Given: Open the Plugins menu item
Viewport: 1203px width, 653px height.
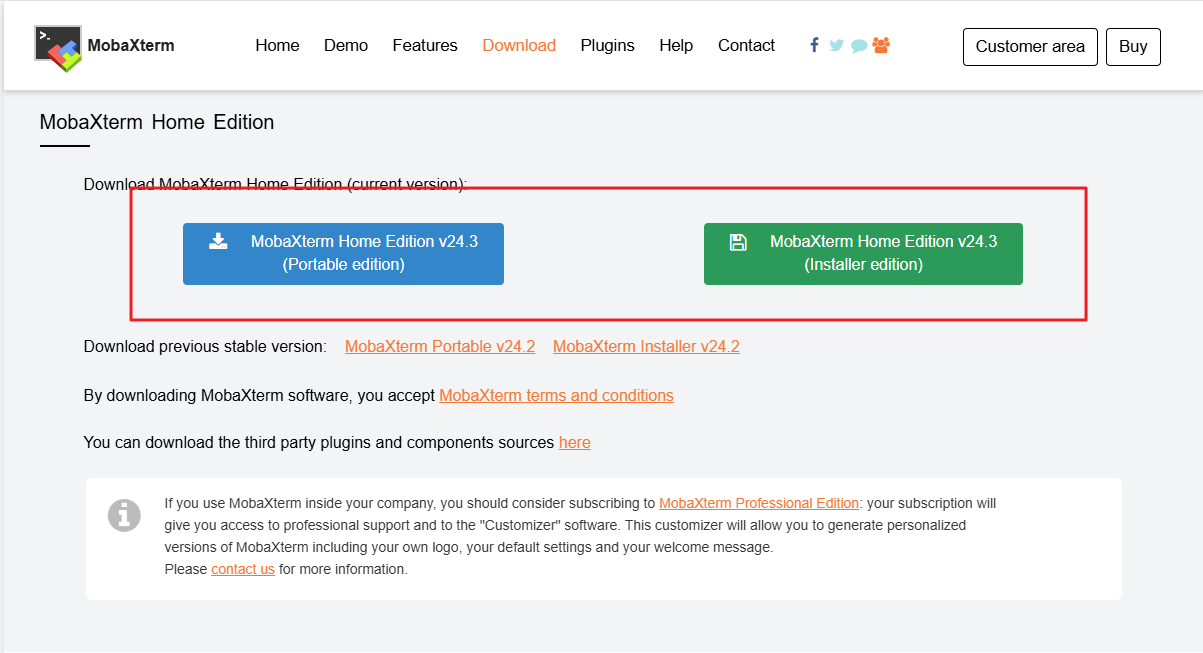Looking at the screenshot, I should coord(607,46).
